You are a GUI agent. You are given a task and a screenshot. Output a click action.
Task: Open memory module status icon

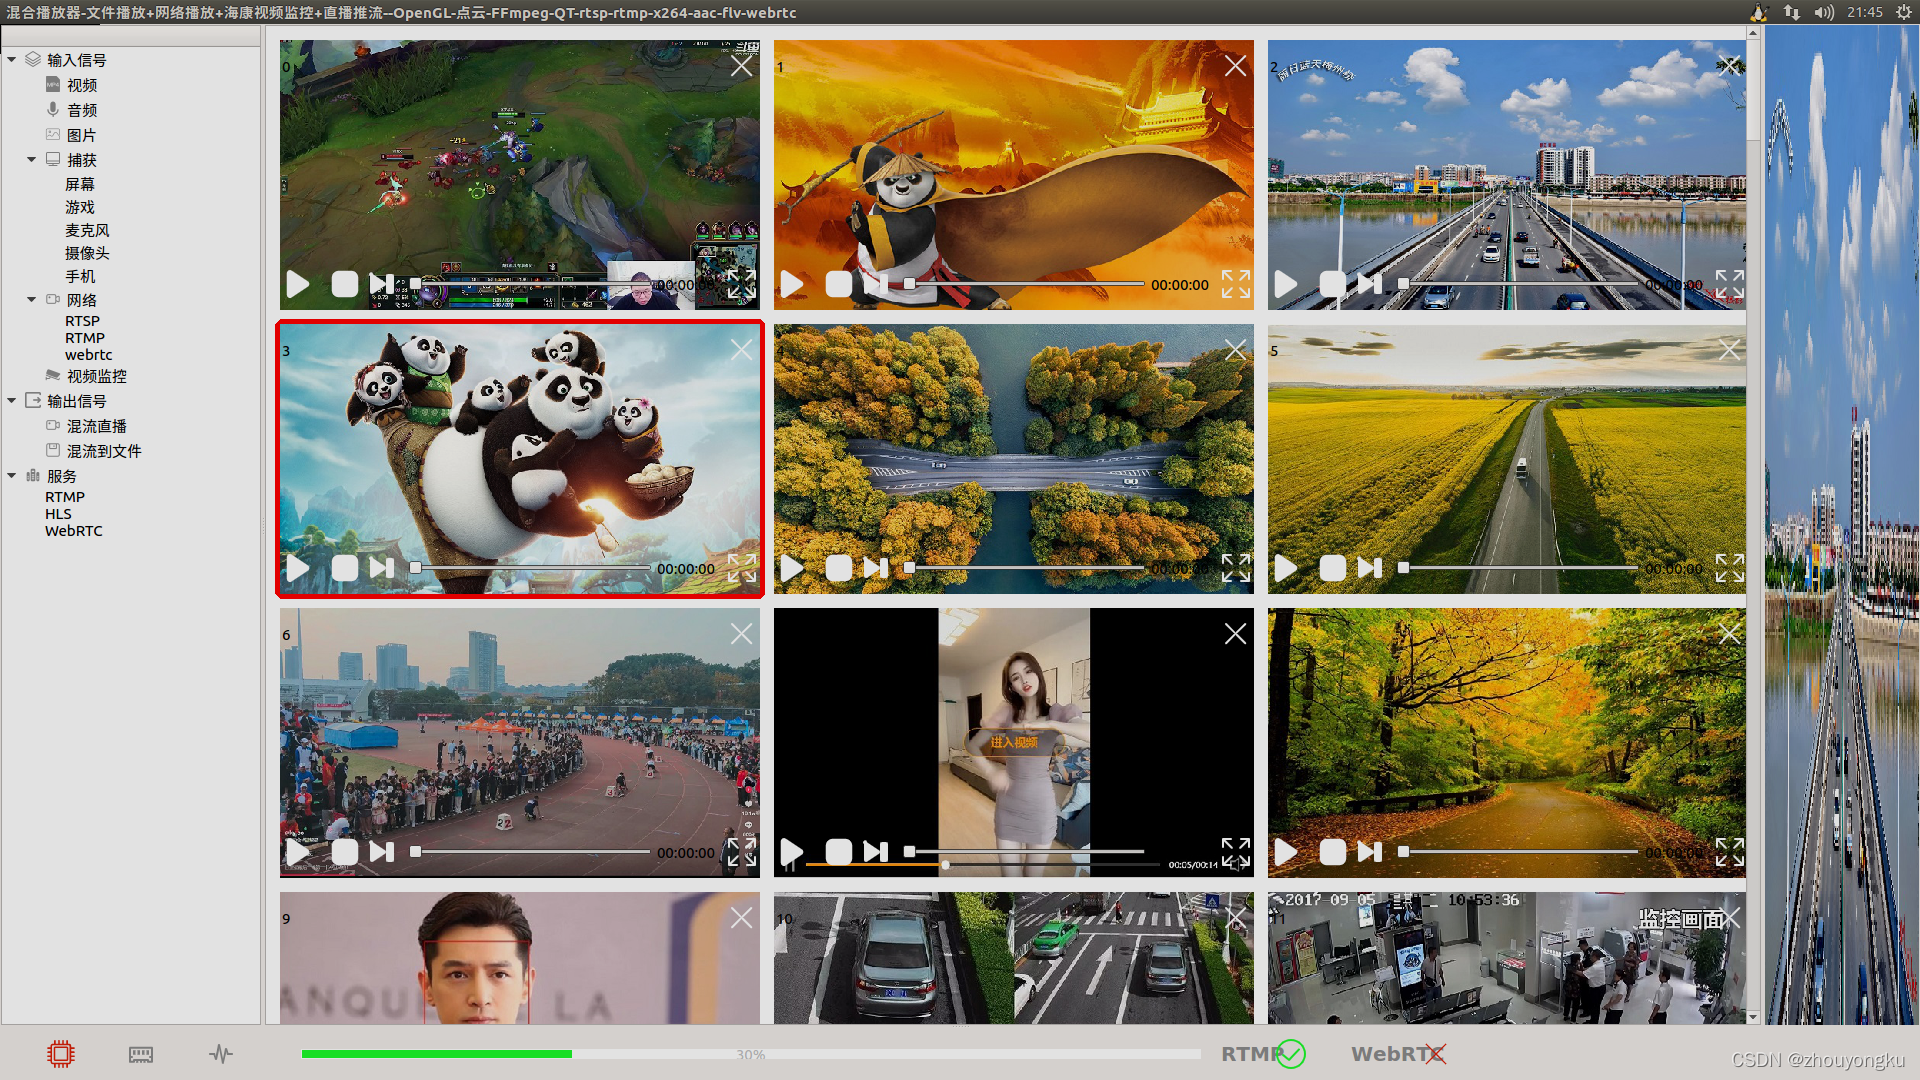coord(141,1054)
